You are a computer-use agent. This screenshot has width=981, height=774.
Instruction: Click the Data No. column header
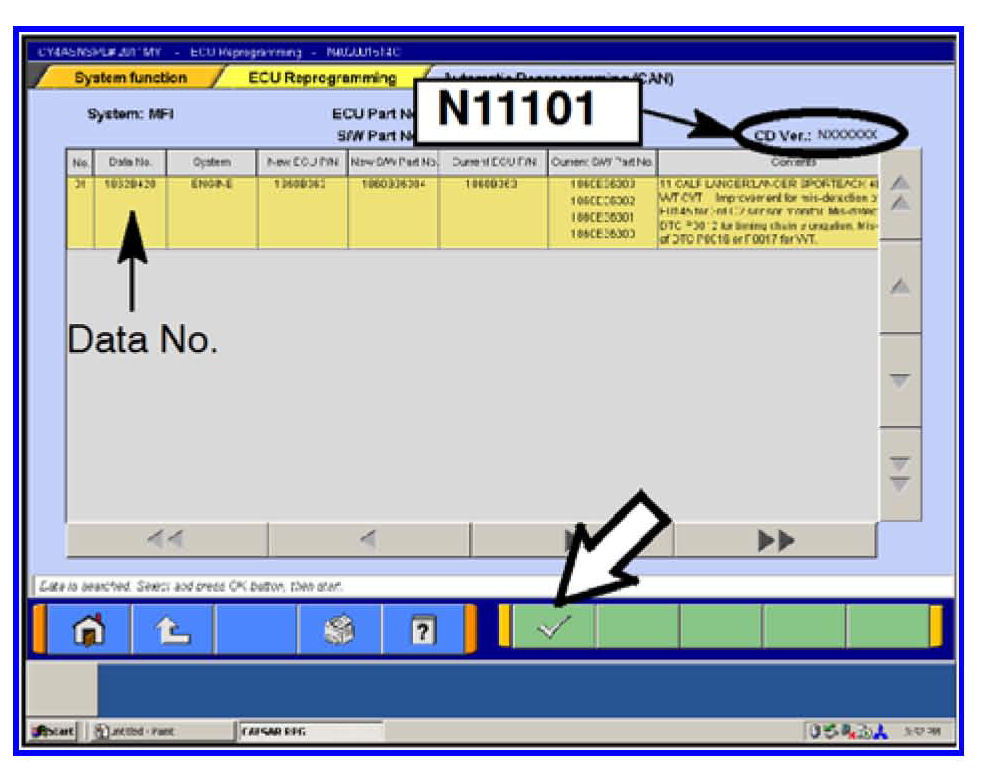[130, 162]
